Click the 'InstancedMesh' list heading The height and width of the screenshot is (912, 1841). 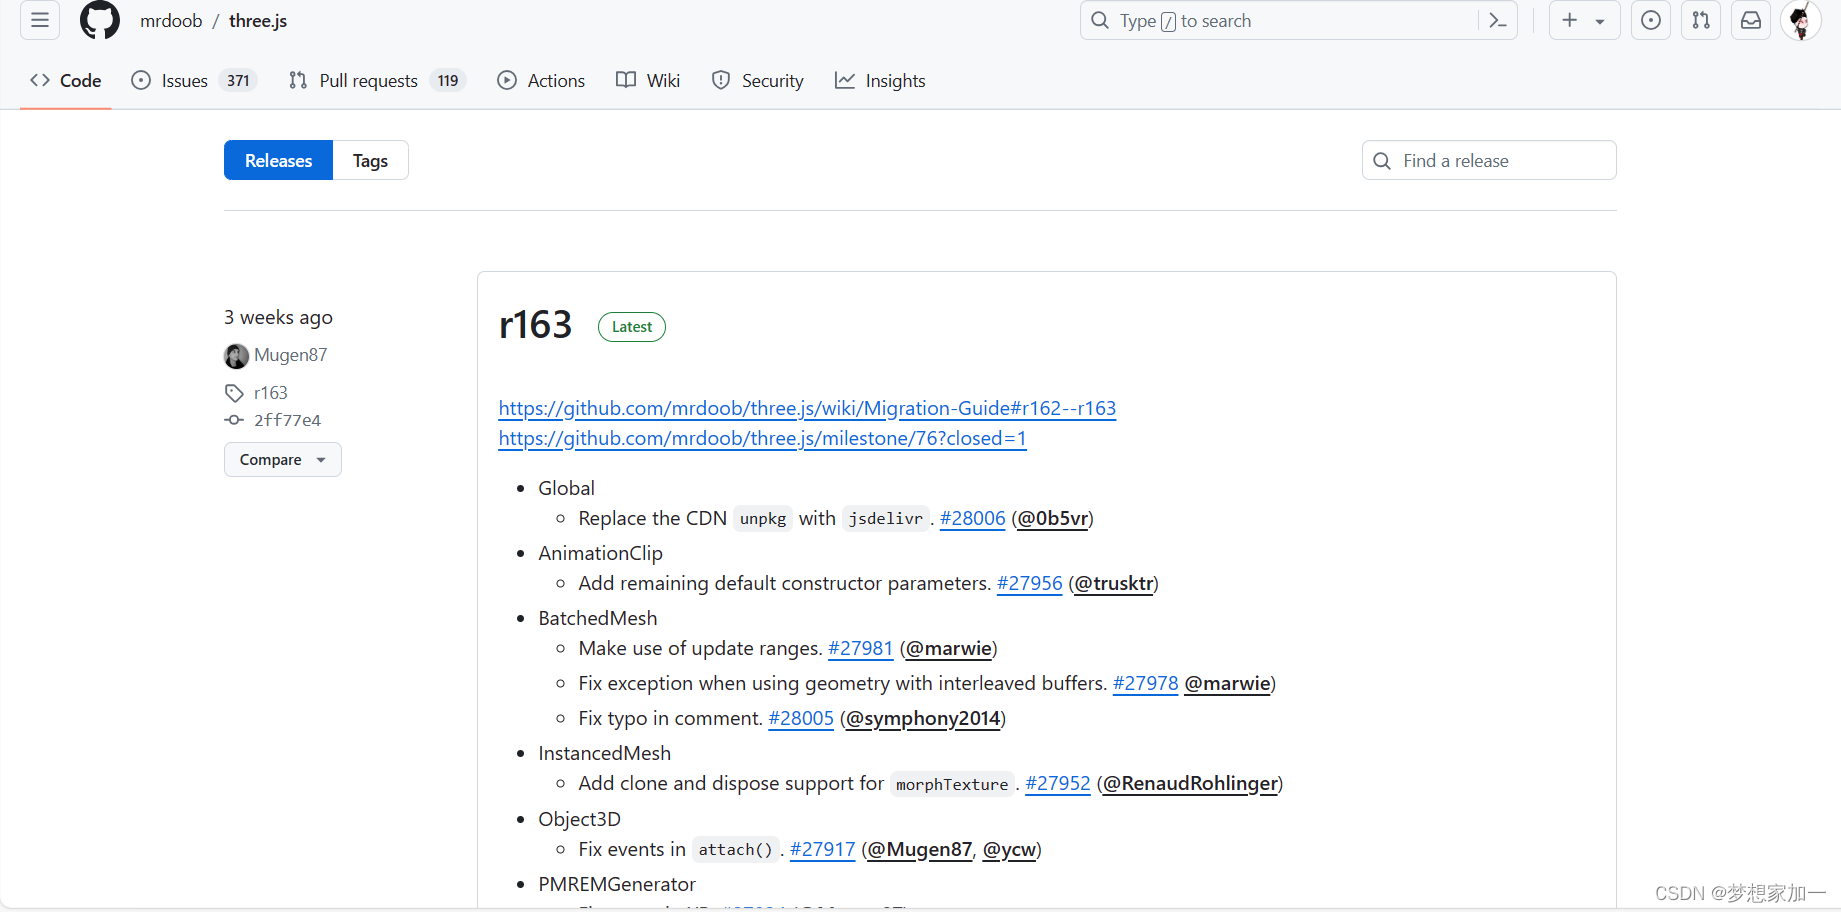604,753
